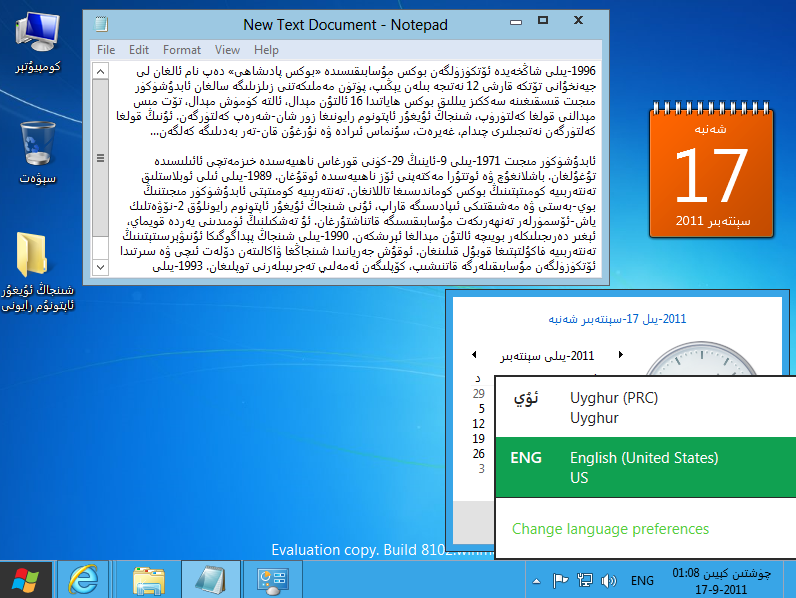Click the Notepad icon in title bar
The image size is (796, 598).
(x=102, y=24)
